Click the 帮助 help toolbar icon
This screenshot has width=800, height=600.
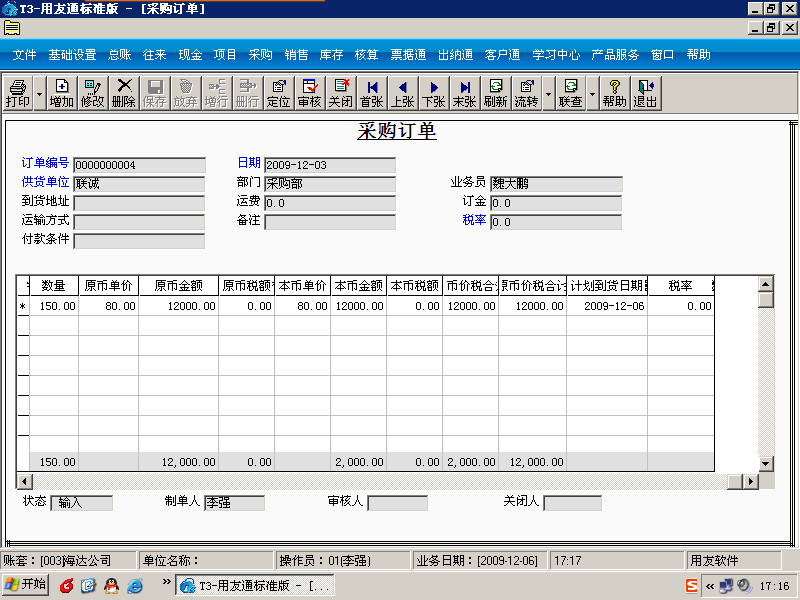point(614,93)
